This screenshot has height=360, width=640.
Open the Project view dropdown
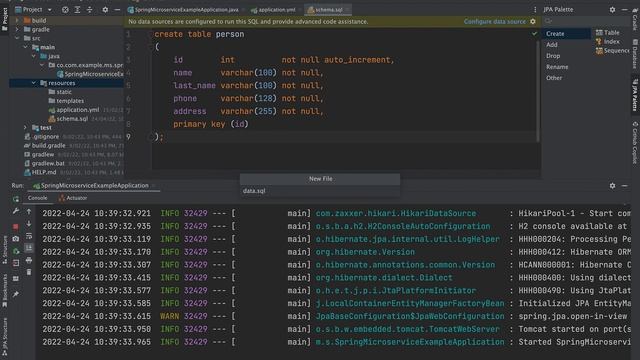(x=50, y=9)
